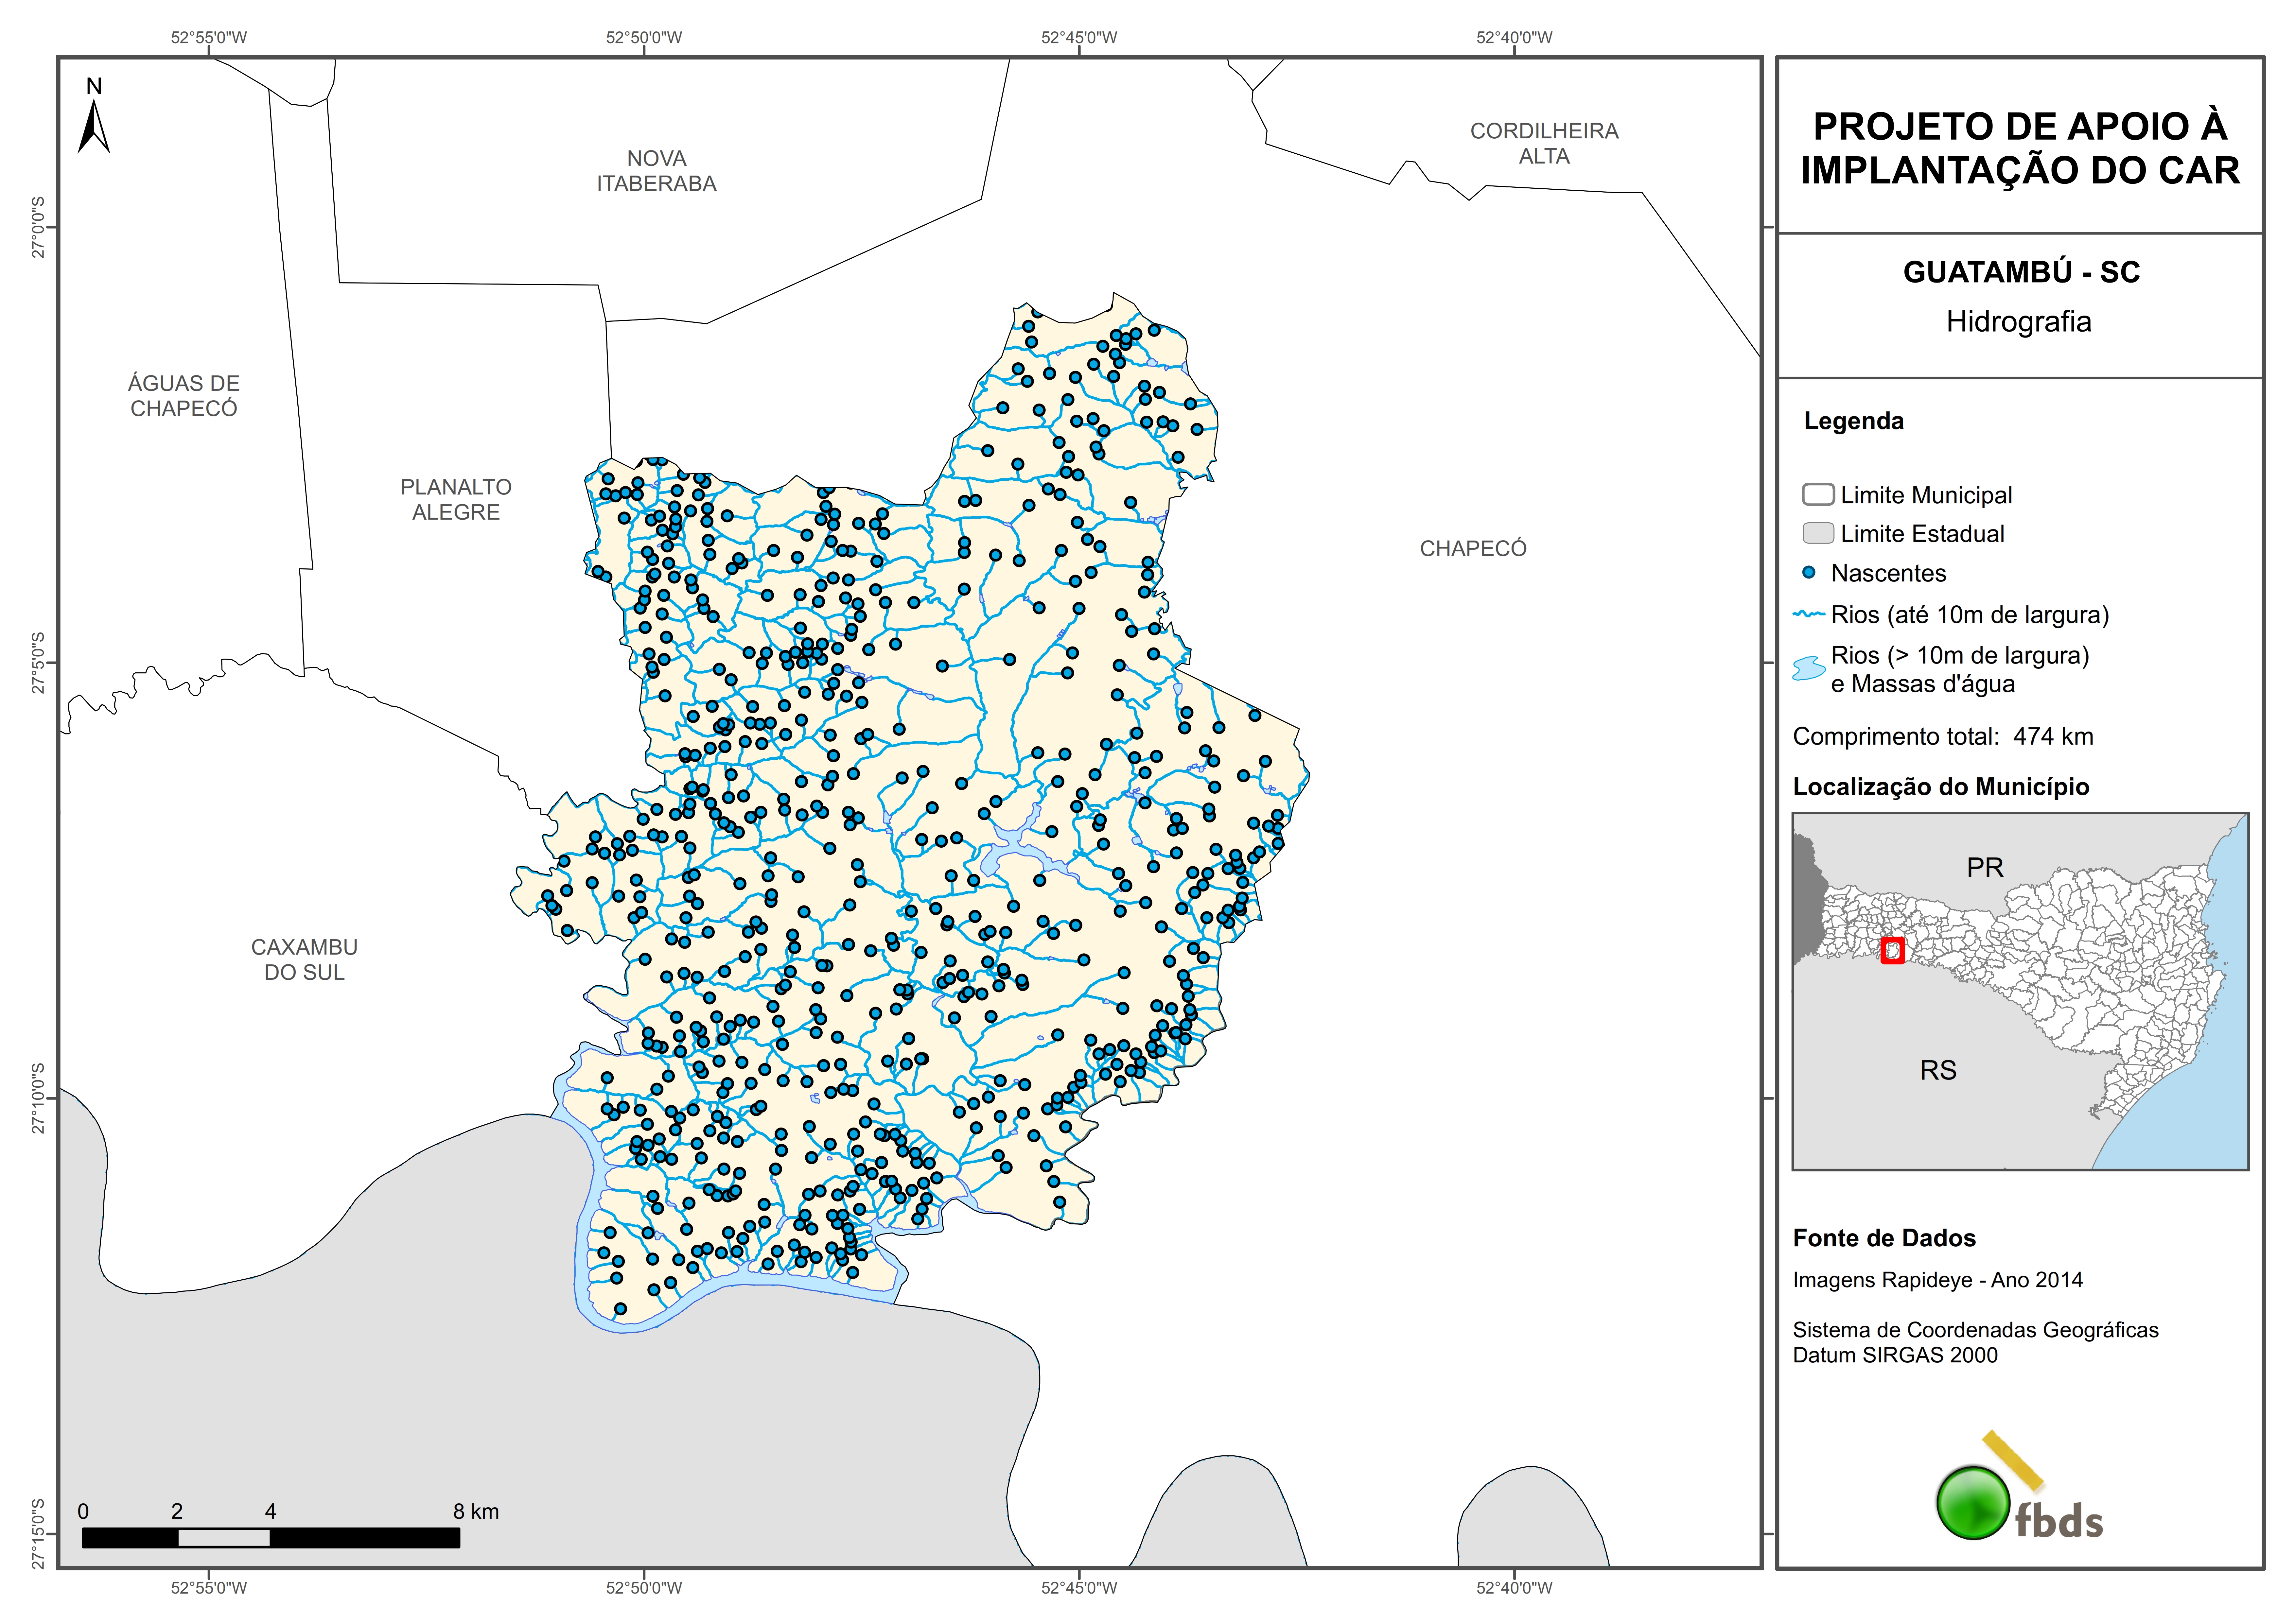The width and height of the screenshot is (2295, 1624).
Task: Click the GUATAMBÚ - SC title
Action: [x=2020, y=272]
